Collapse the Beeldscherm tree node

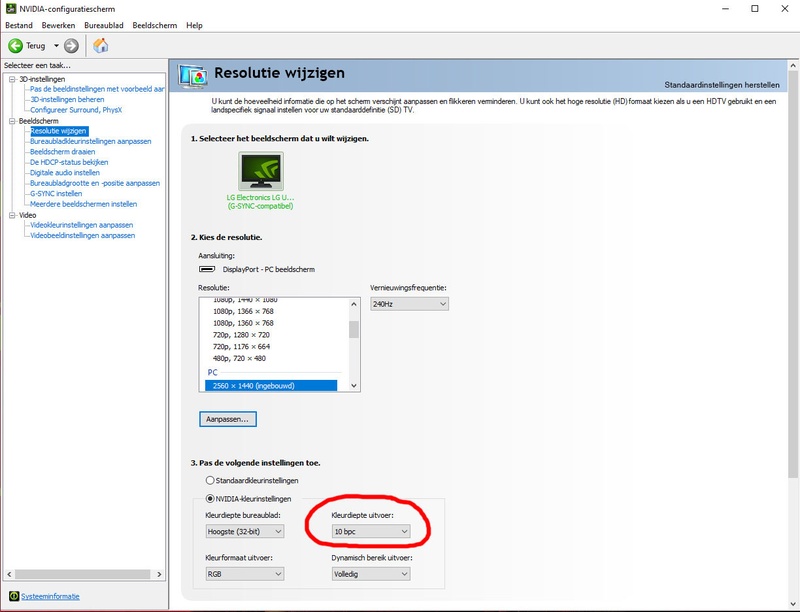12,121
